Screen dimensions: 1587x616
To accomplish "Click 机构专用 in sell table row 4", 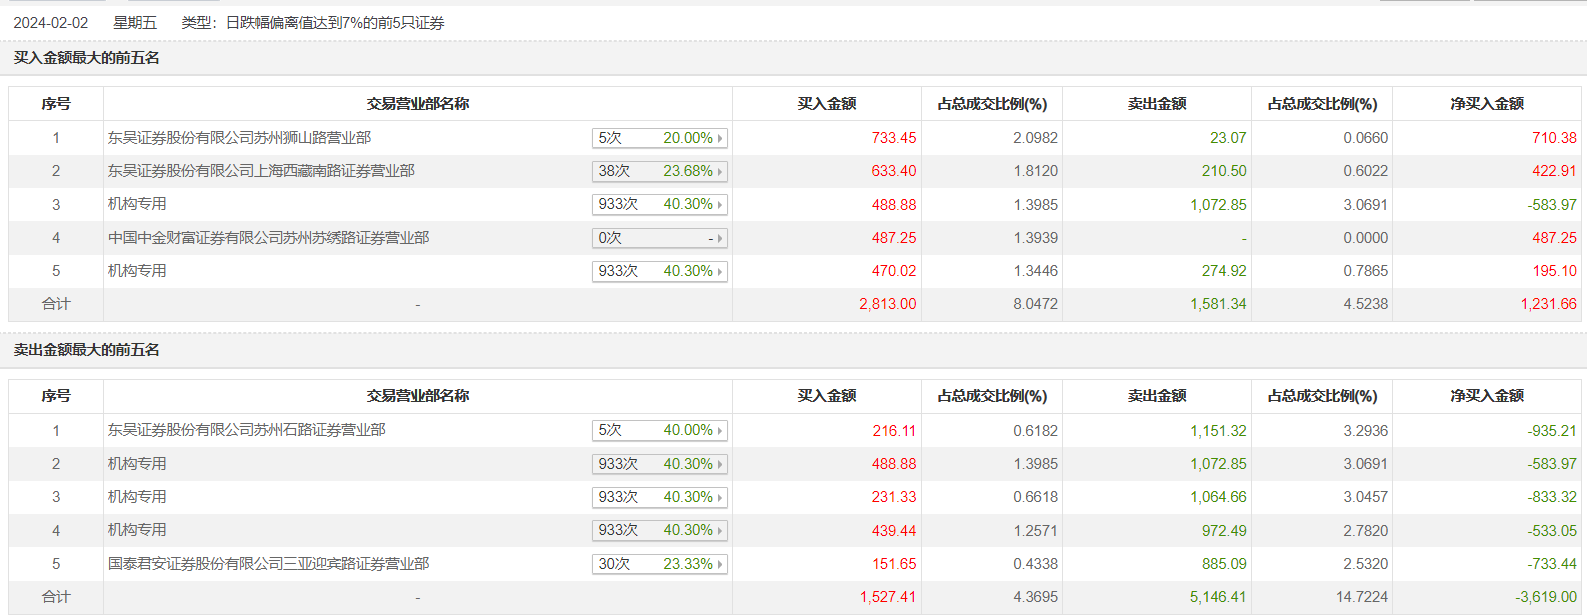I will click(x=137, y=530).
